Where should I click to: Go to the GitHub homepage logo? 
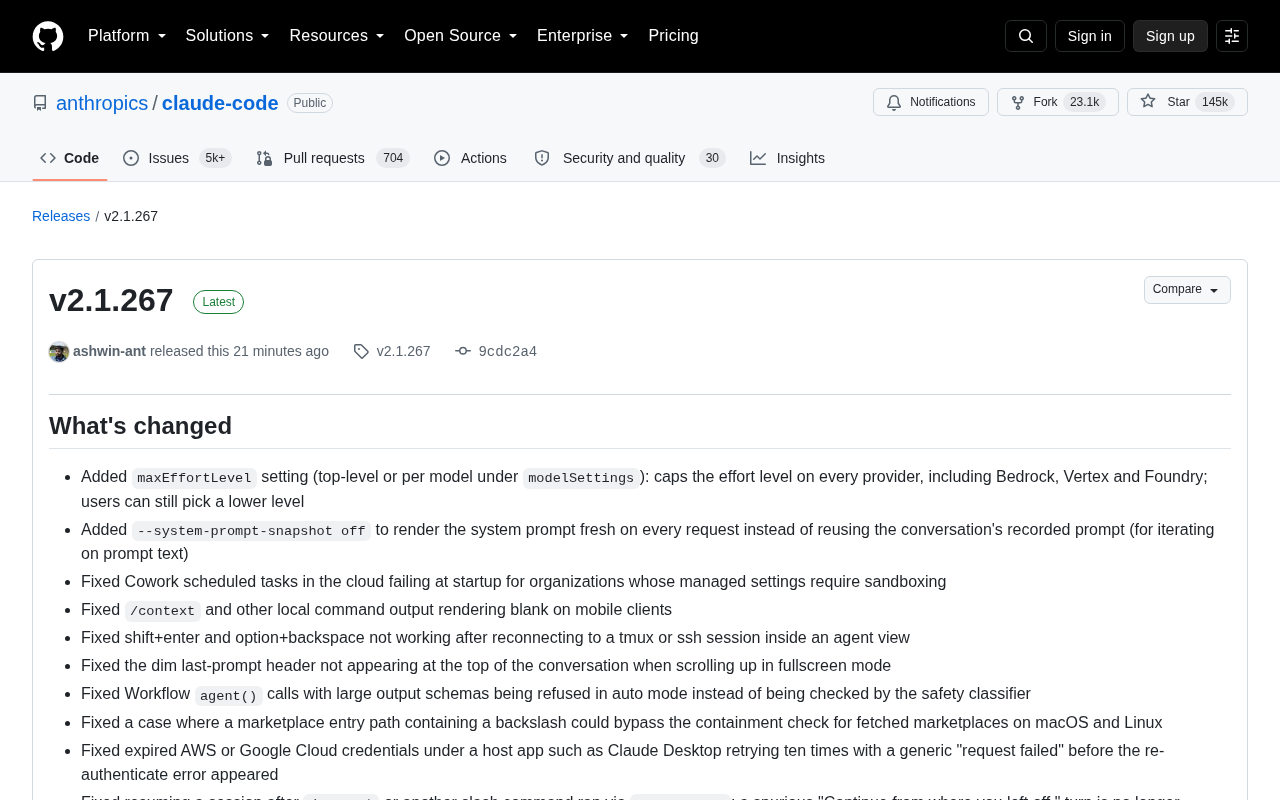click(x=48, y=36)
